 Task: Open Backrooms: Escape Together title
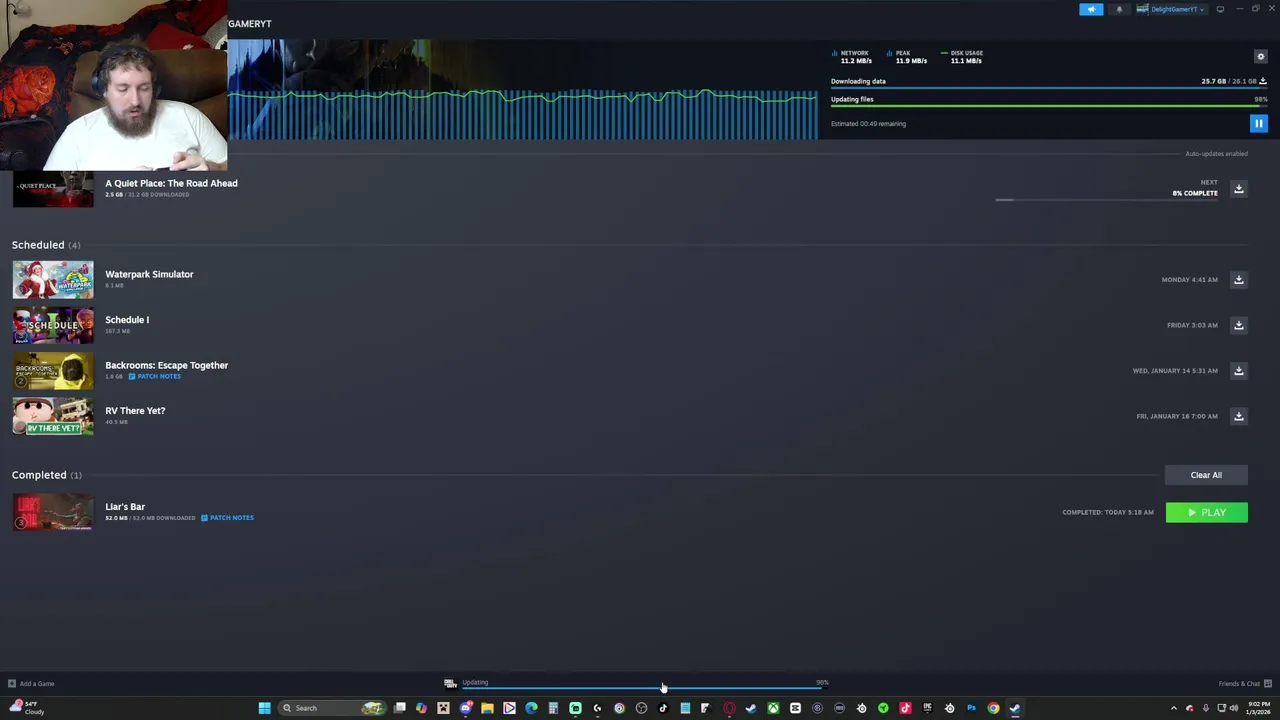[166, 365]
